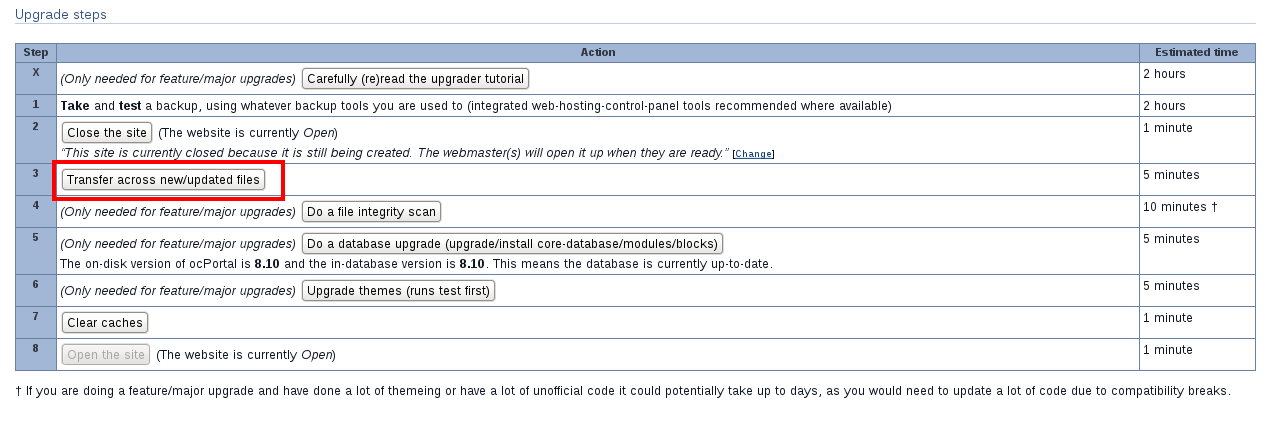Click the step 'X' row number cell
Viewport: 1267px width, 423px height.
tap(36, 73)
